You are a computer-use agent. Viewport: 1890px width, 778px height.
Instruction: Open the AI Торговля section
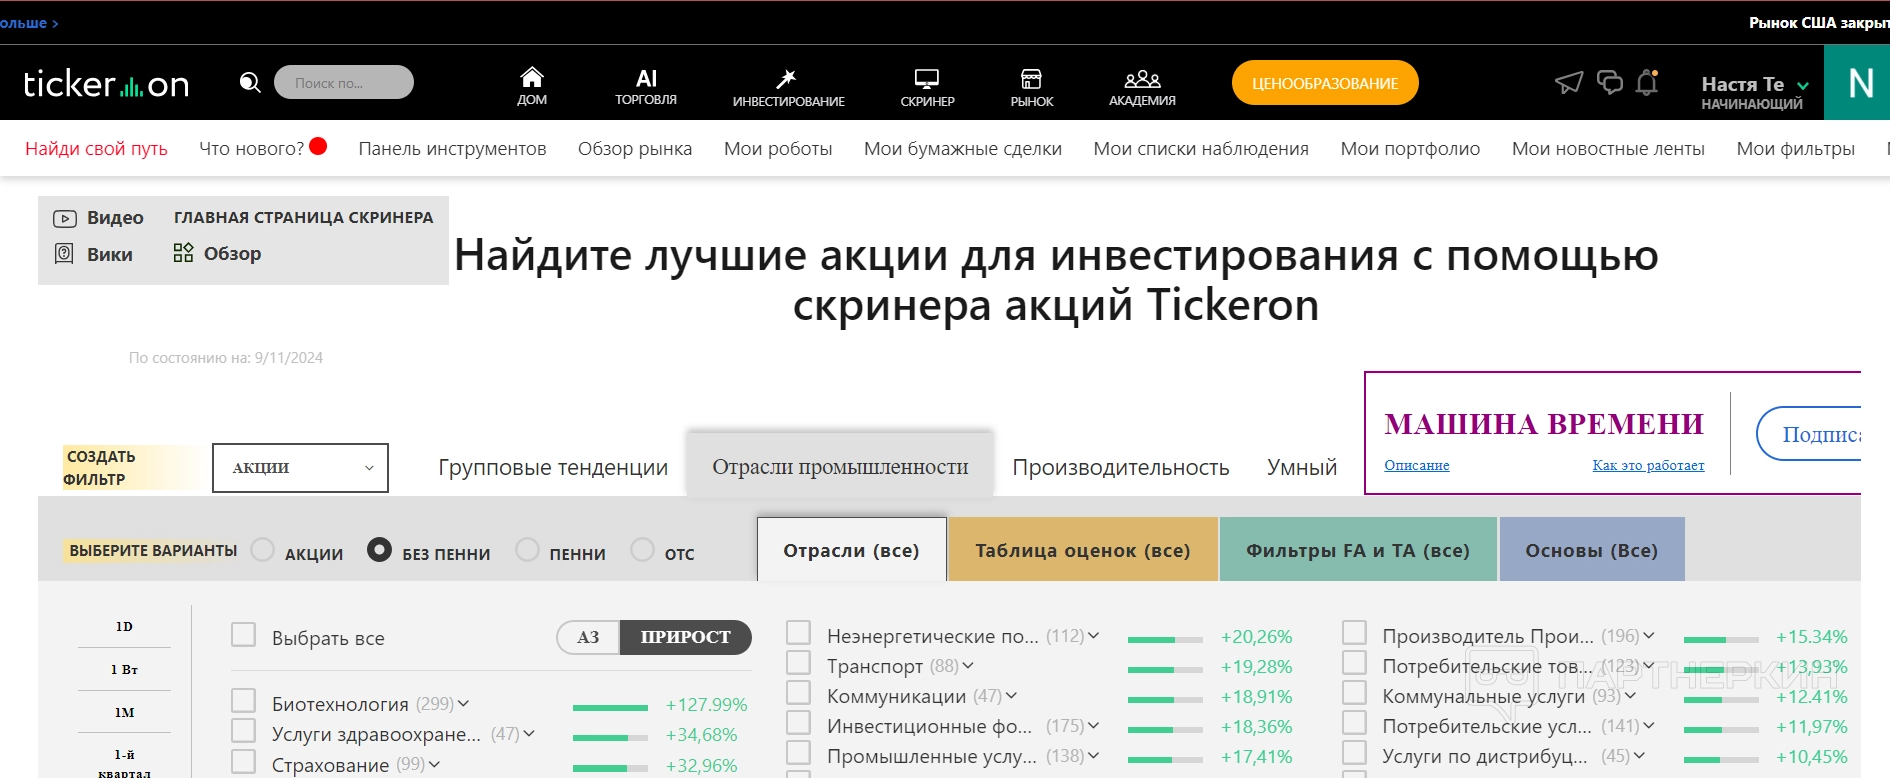pyautogui.click(x=646, y=85)
